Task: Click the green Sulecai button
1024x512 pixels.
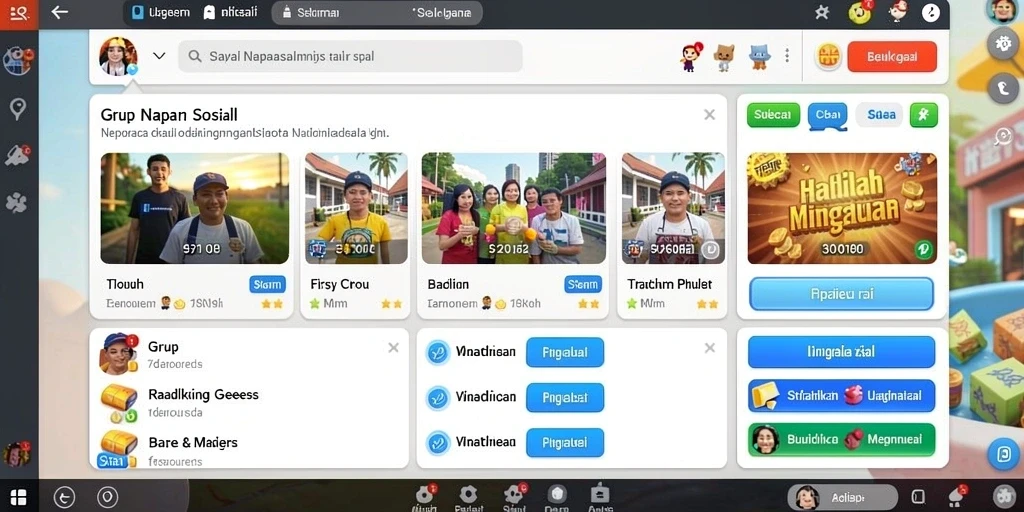Action: click(x=773, y=115)
